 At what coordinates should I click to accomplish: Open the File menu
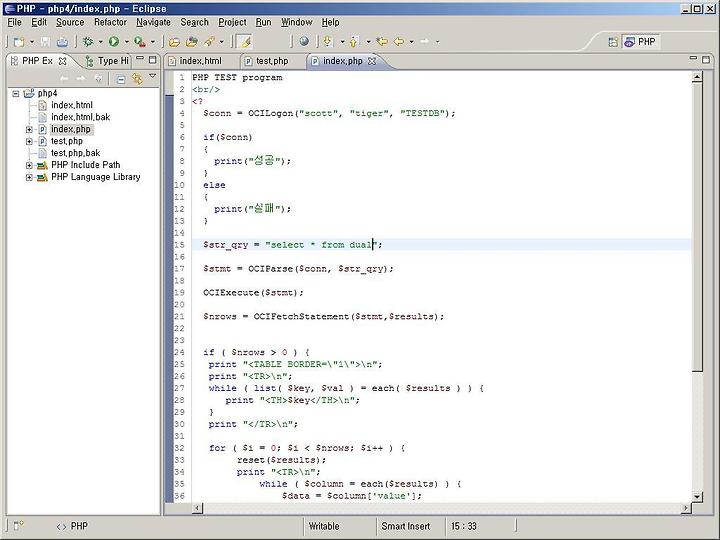point(14,22)
